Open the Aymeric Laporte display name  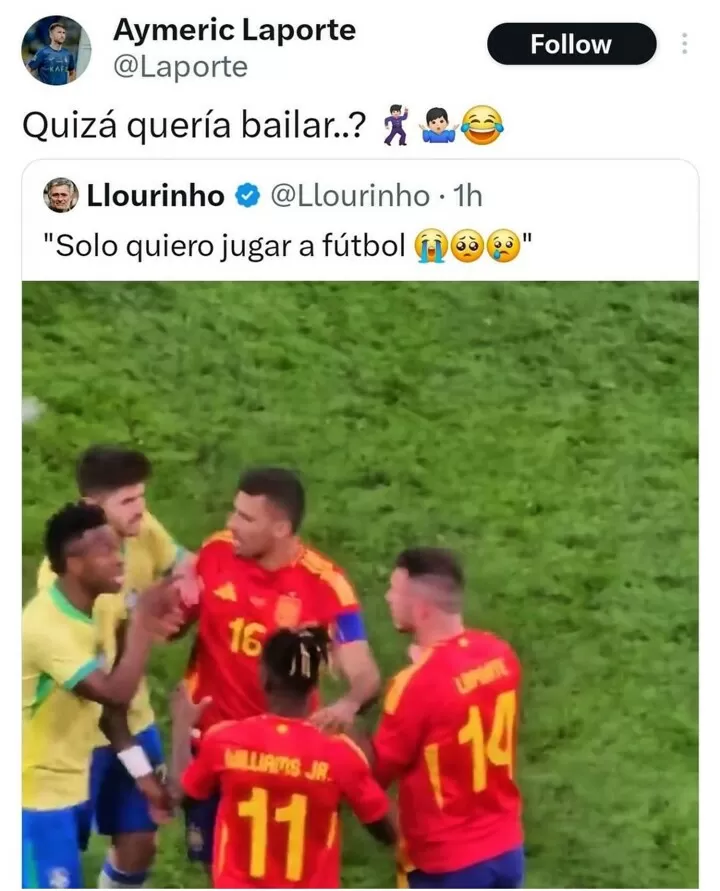tap(234, 30)
